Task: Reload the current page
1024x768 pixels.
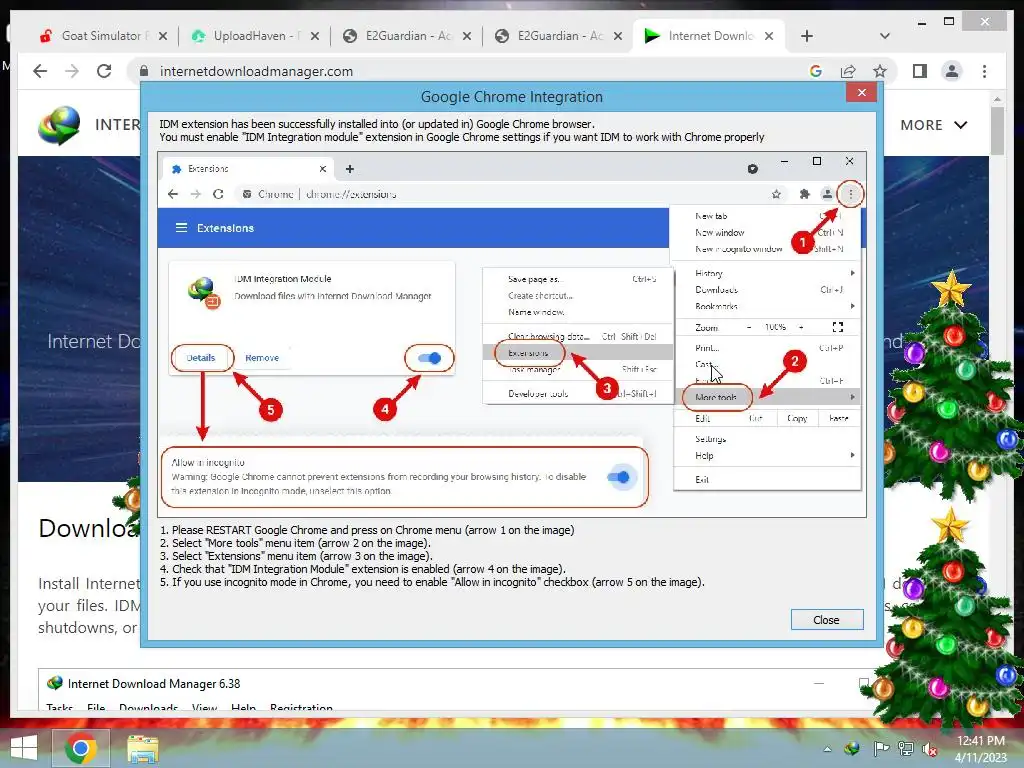Action: (x=104, y=71)
